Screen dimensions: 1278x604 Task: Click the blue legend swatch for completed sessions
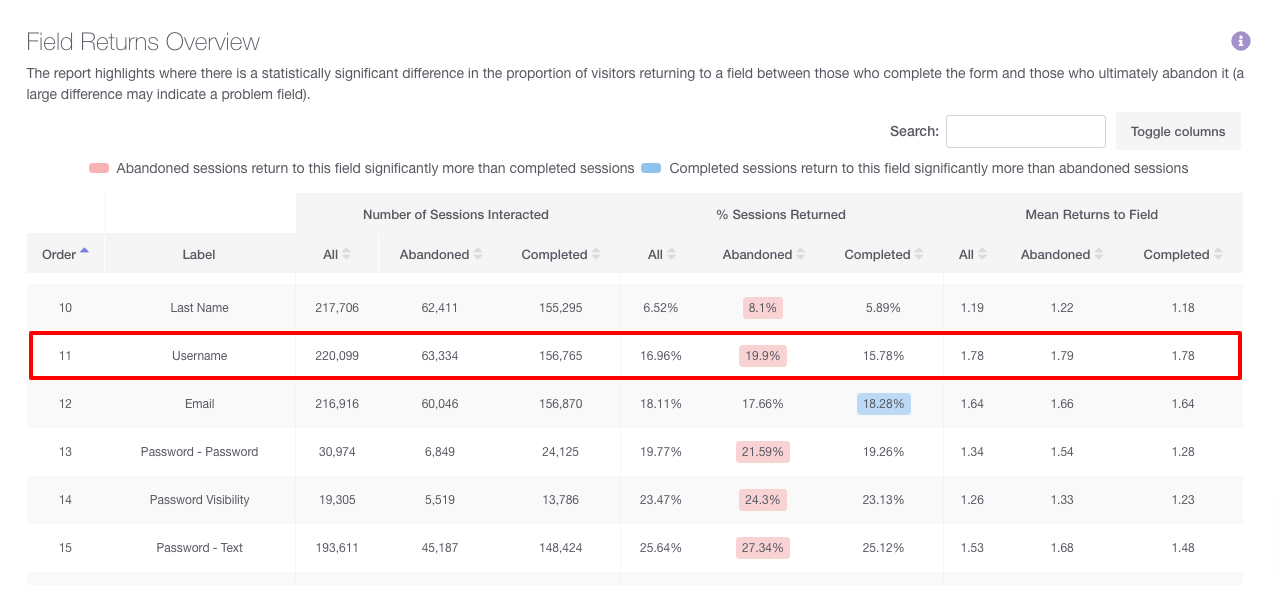click(x=650, y=167)
